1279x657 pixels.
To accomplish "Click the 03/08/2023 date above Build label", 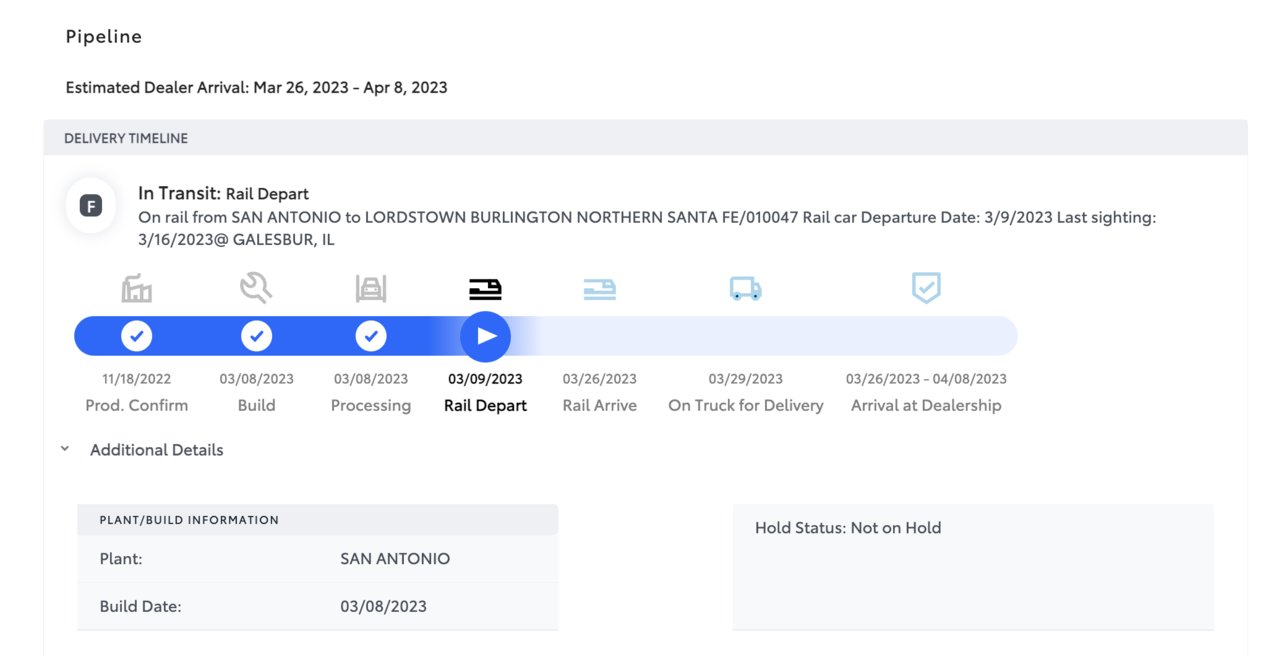I will [x=256, y=379].
